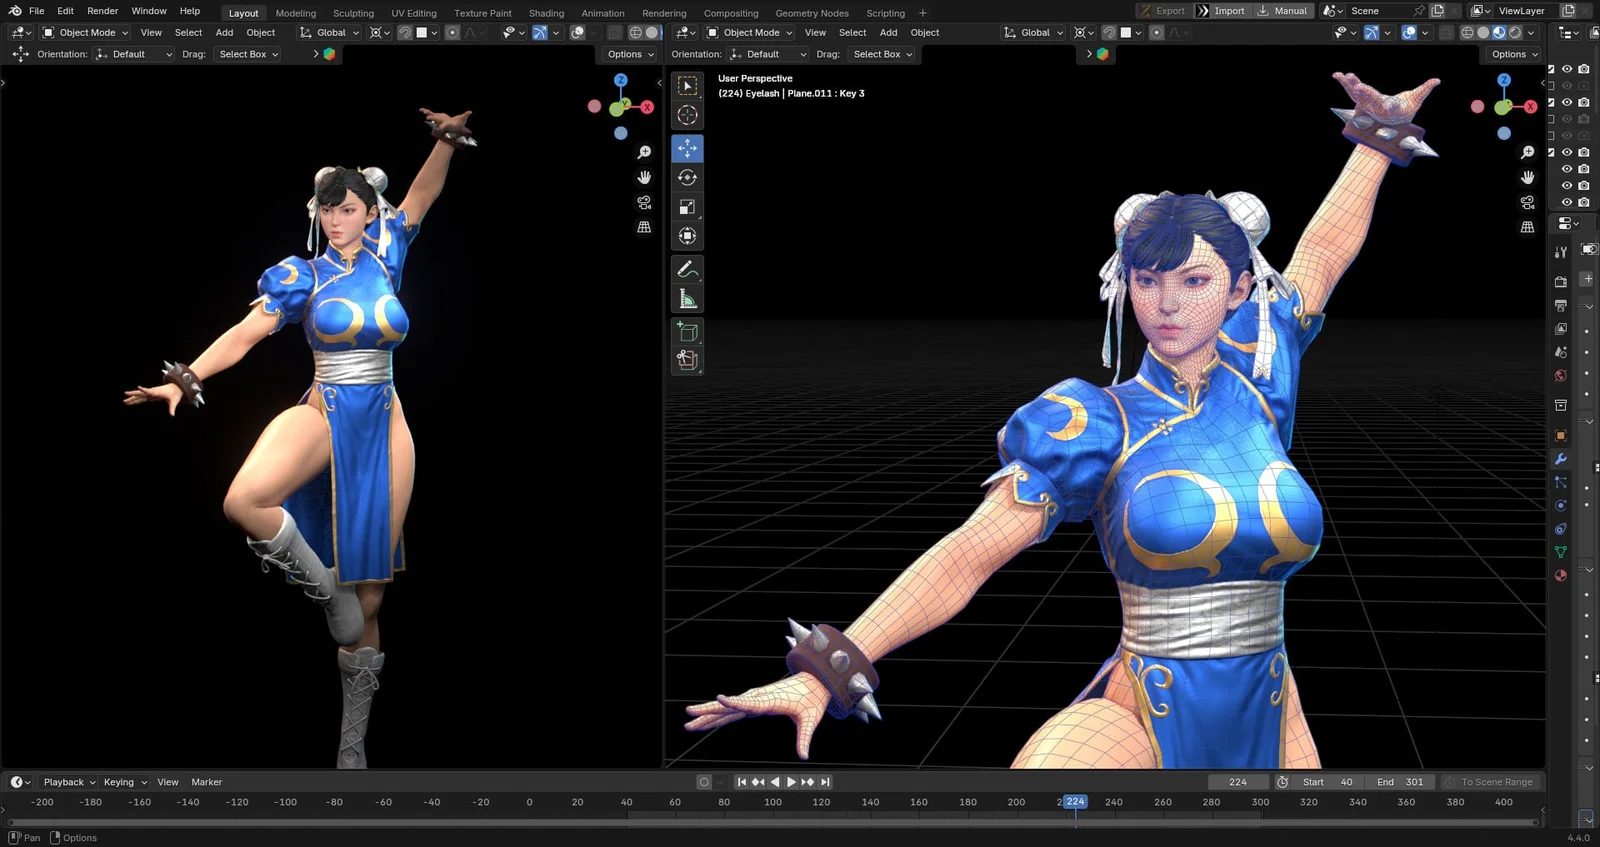Open the Output properties tab
The height and width of the screenshot is (847, 1600).
[1560, 305]
